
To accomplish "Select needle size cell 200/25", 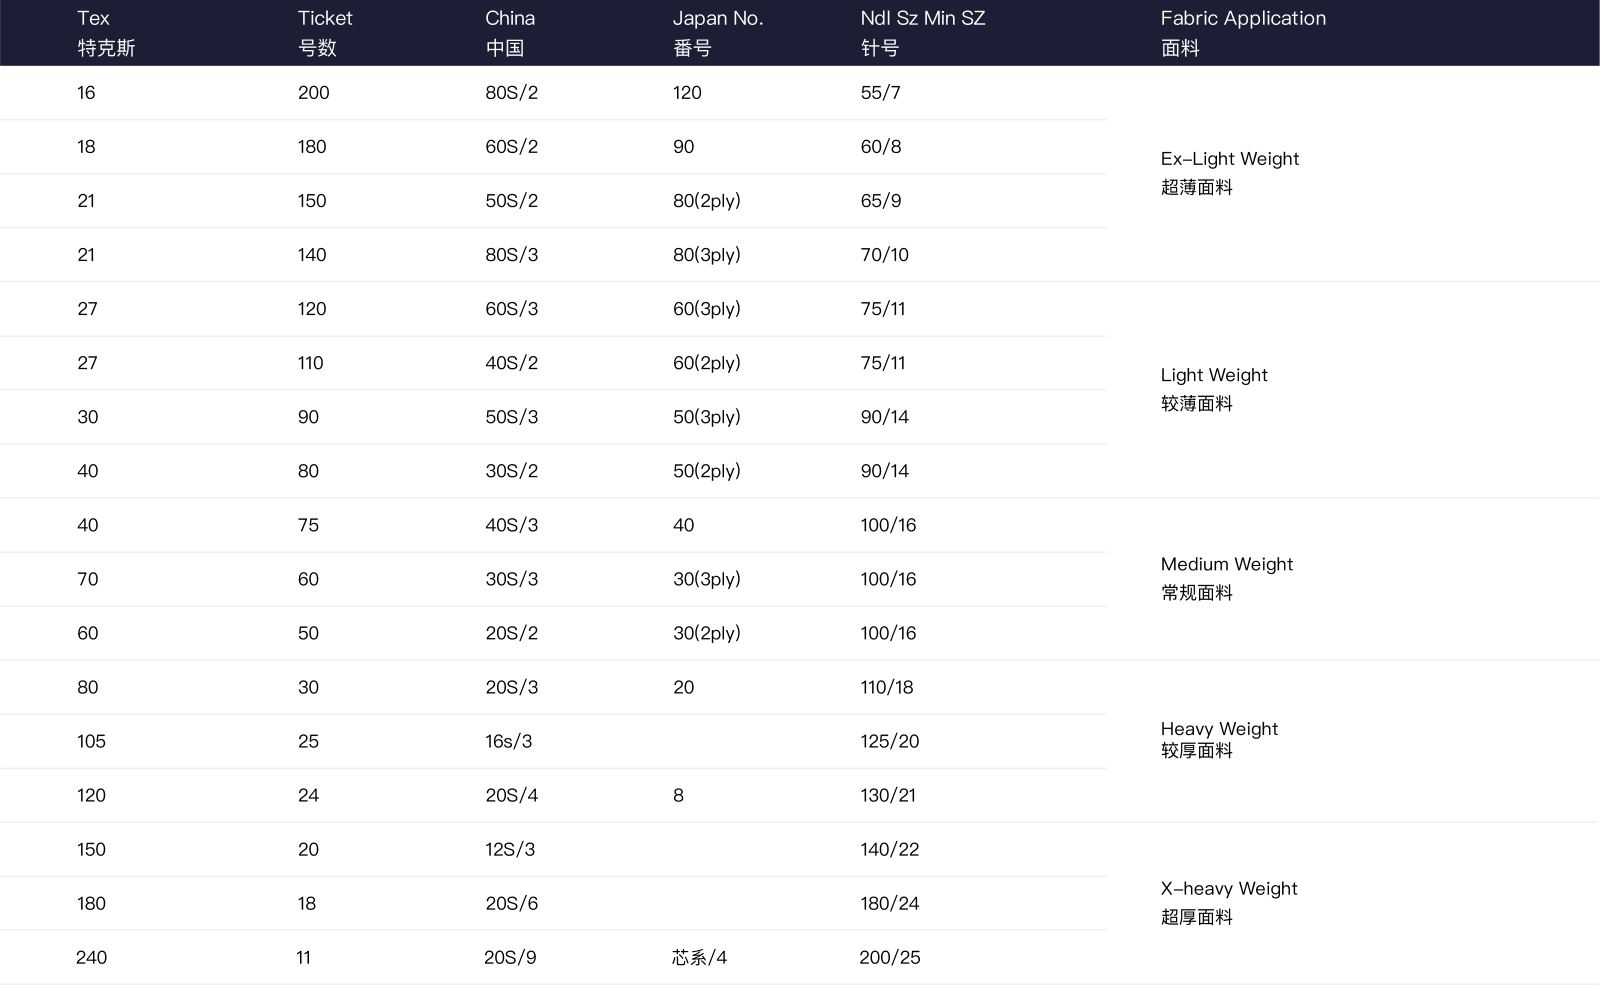I will point(889,957).
